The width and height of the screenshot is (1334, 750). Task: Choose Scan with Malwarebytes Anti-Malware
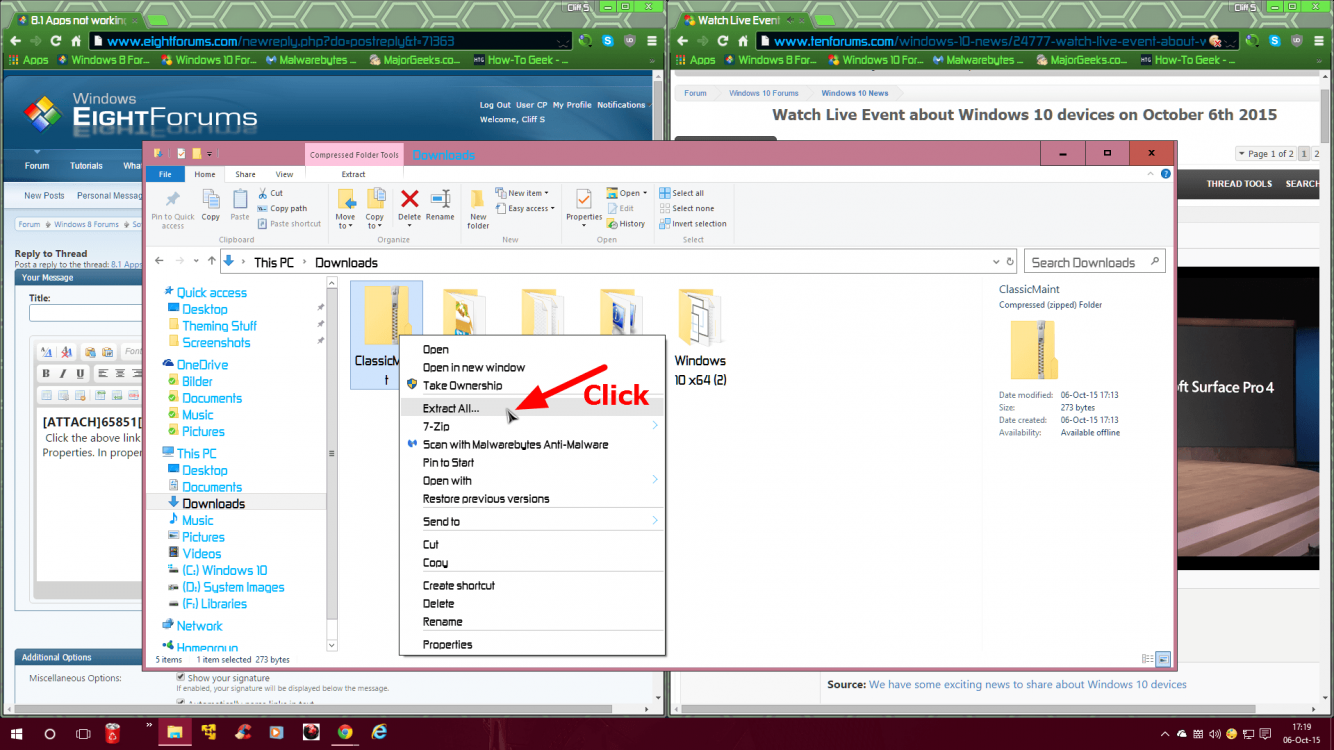point(532,444)
